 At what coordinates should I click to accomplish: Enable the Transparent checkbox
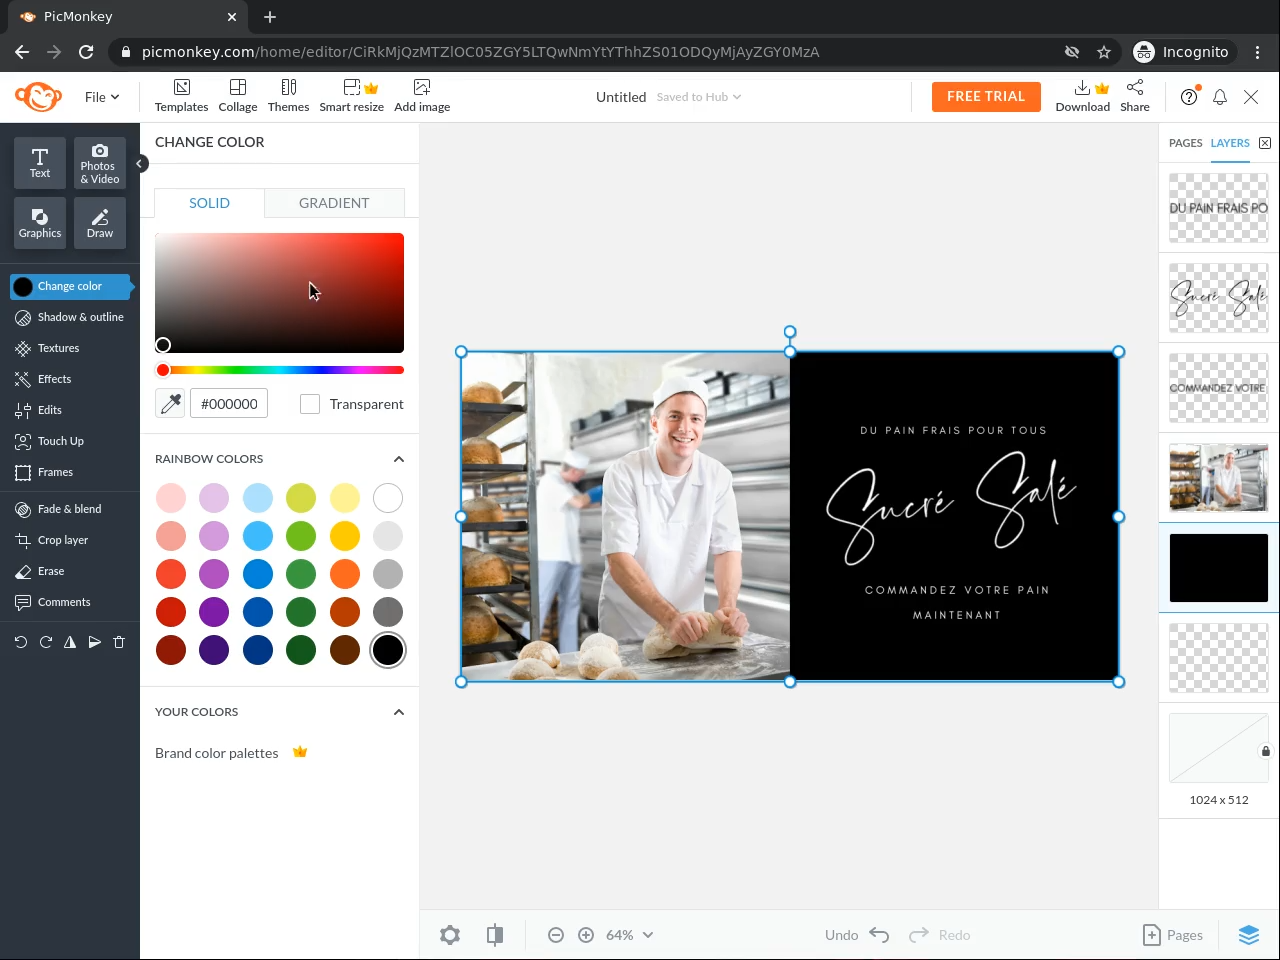pyautogui.click(x=310, y=404)
